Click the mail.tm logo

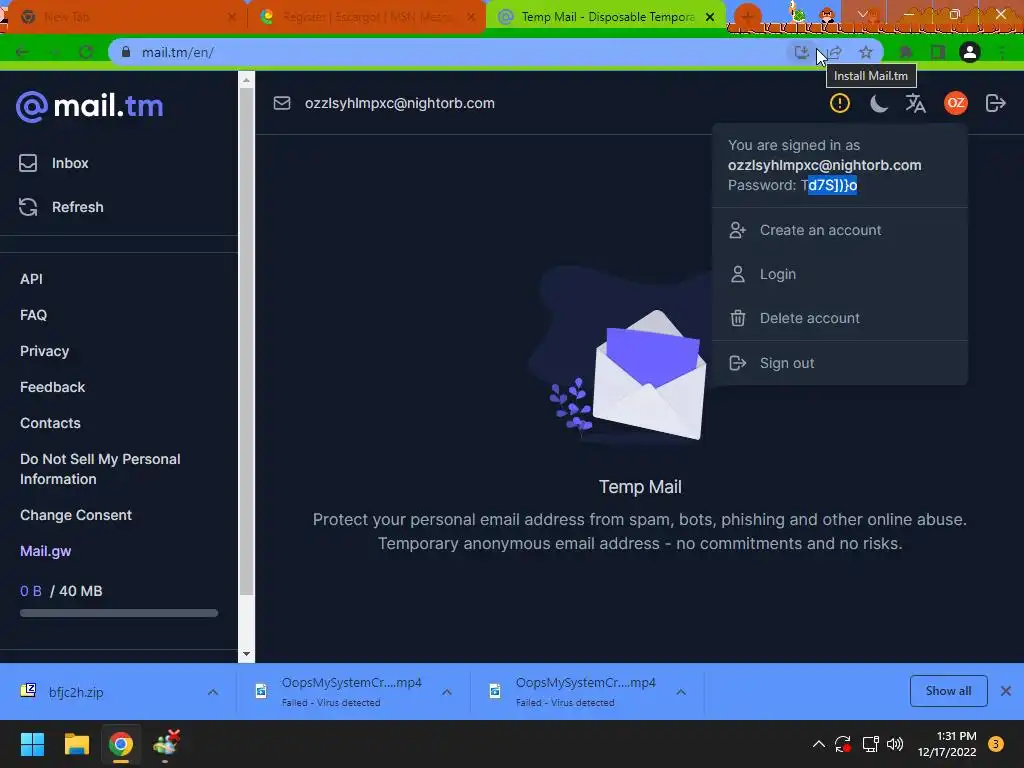point(89,106)
